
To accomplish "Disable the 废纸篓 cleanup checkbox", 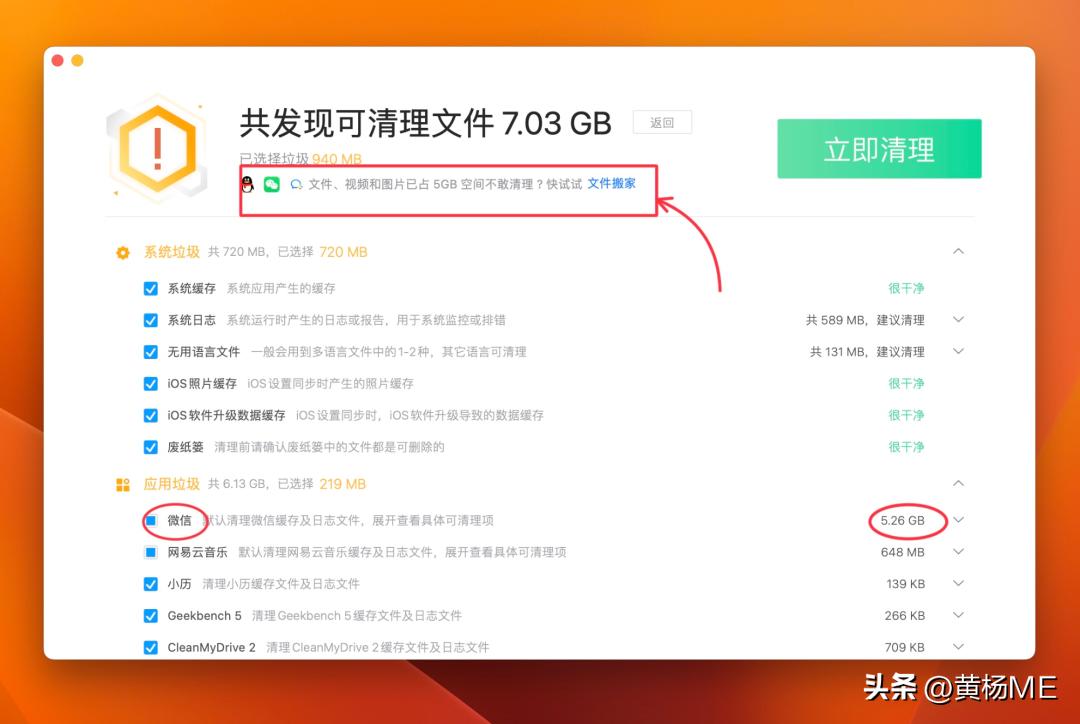I will tap(151, 447).
